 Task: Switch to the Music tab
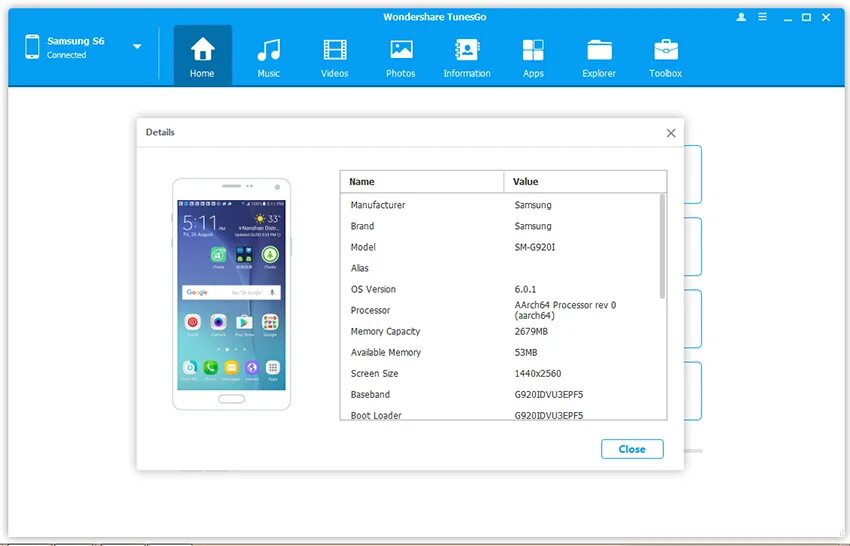269,56
